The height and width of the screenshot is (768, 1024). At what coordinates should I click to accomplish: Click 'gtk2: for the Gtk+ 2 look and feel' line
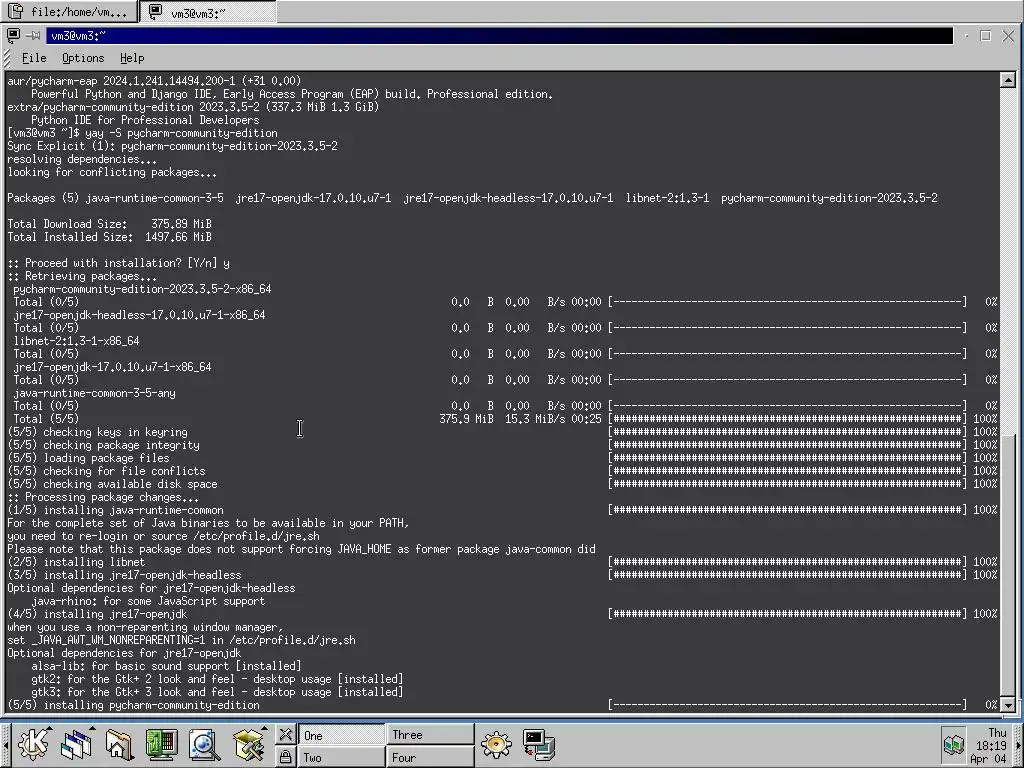click(x=217, y=679)
